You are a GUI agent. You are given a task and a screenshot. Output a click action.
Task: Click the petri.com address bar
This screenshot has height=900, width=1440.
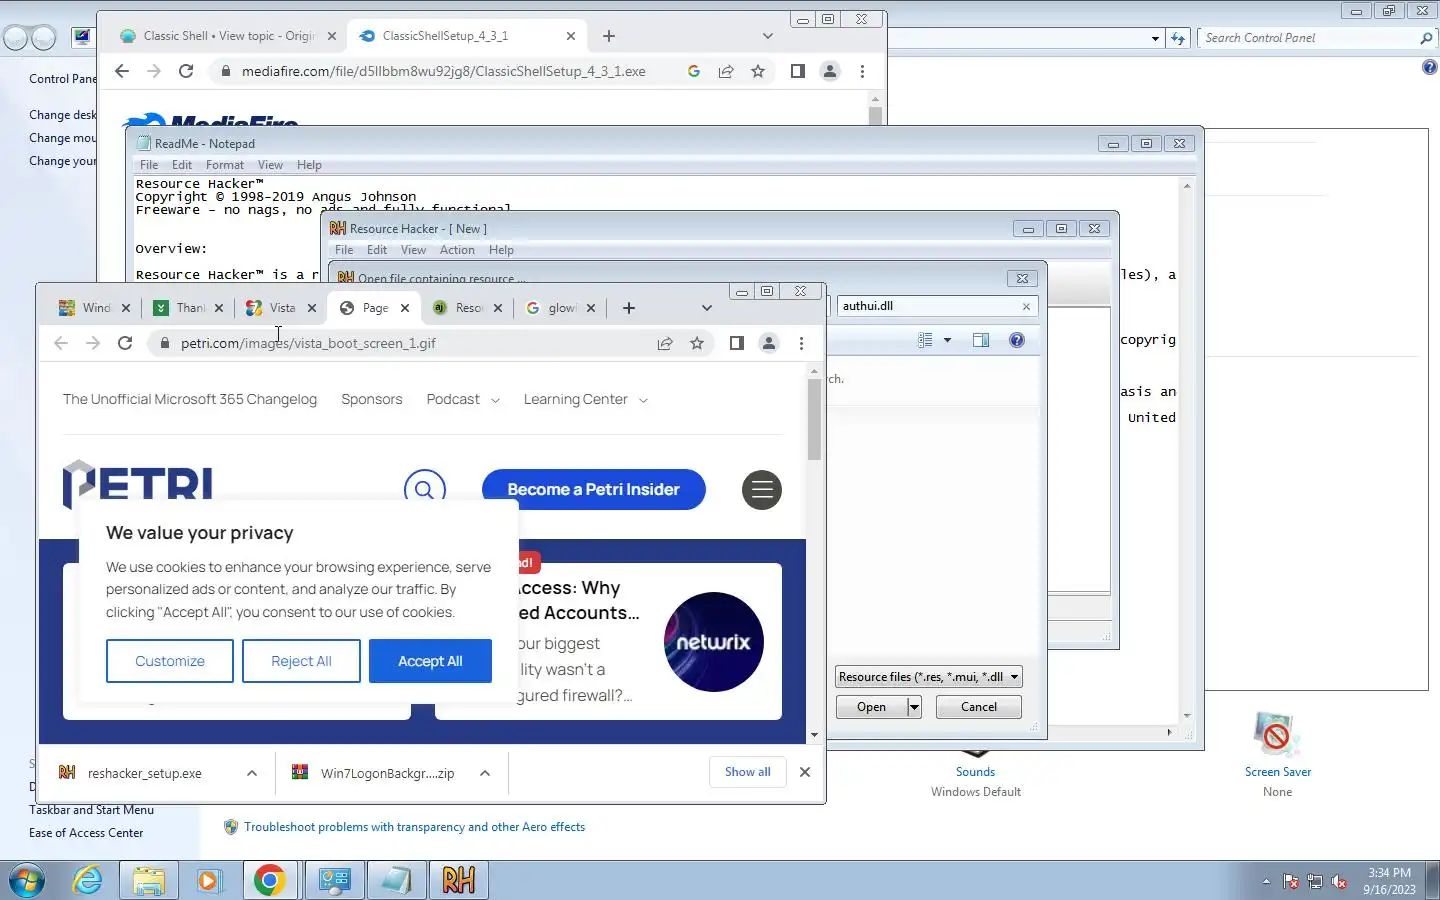click(400, 343)
